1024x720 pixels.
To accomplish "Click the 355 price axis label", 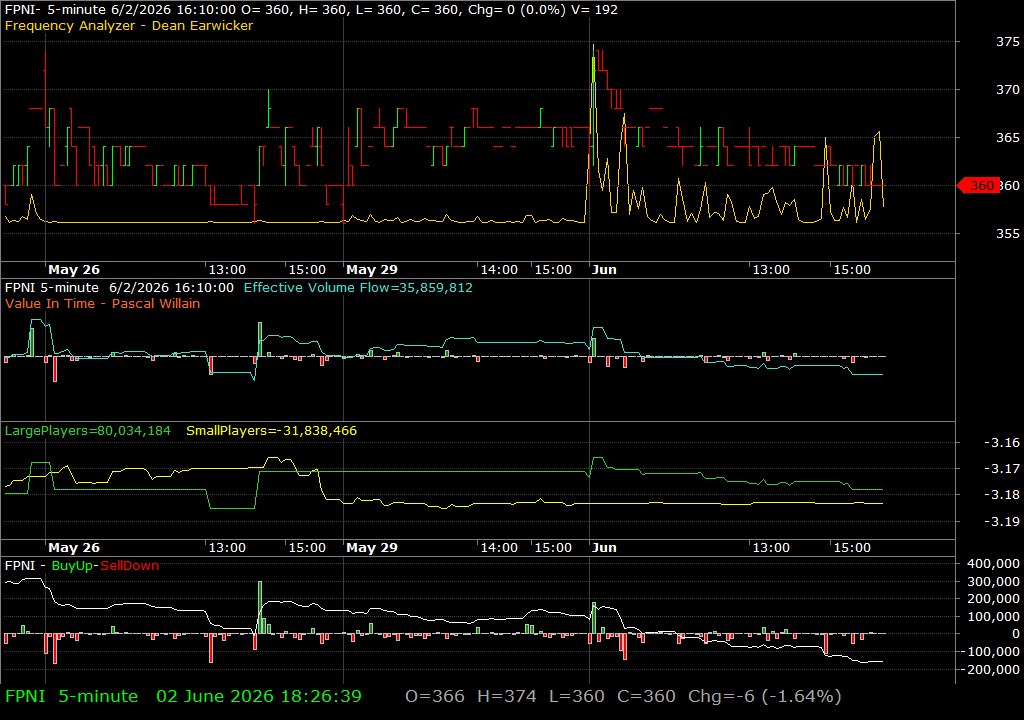I will (x=1007, y=233).
